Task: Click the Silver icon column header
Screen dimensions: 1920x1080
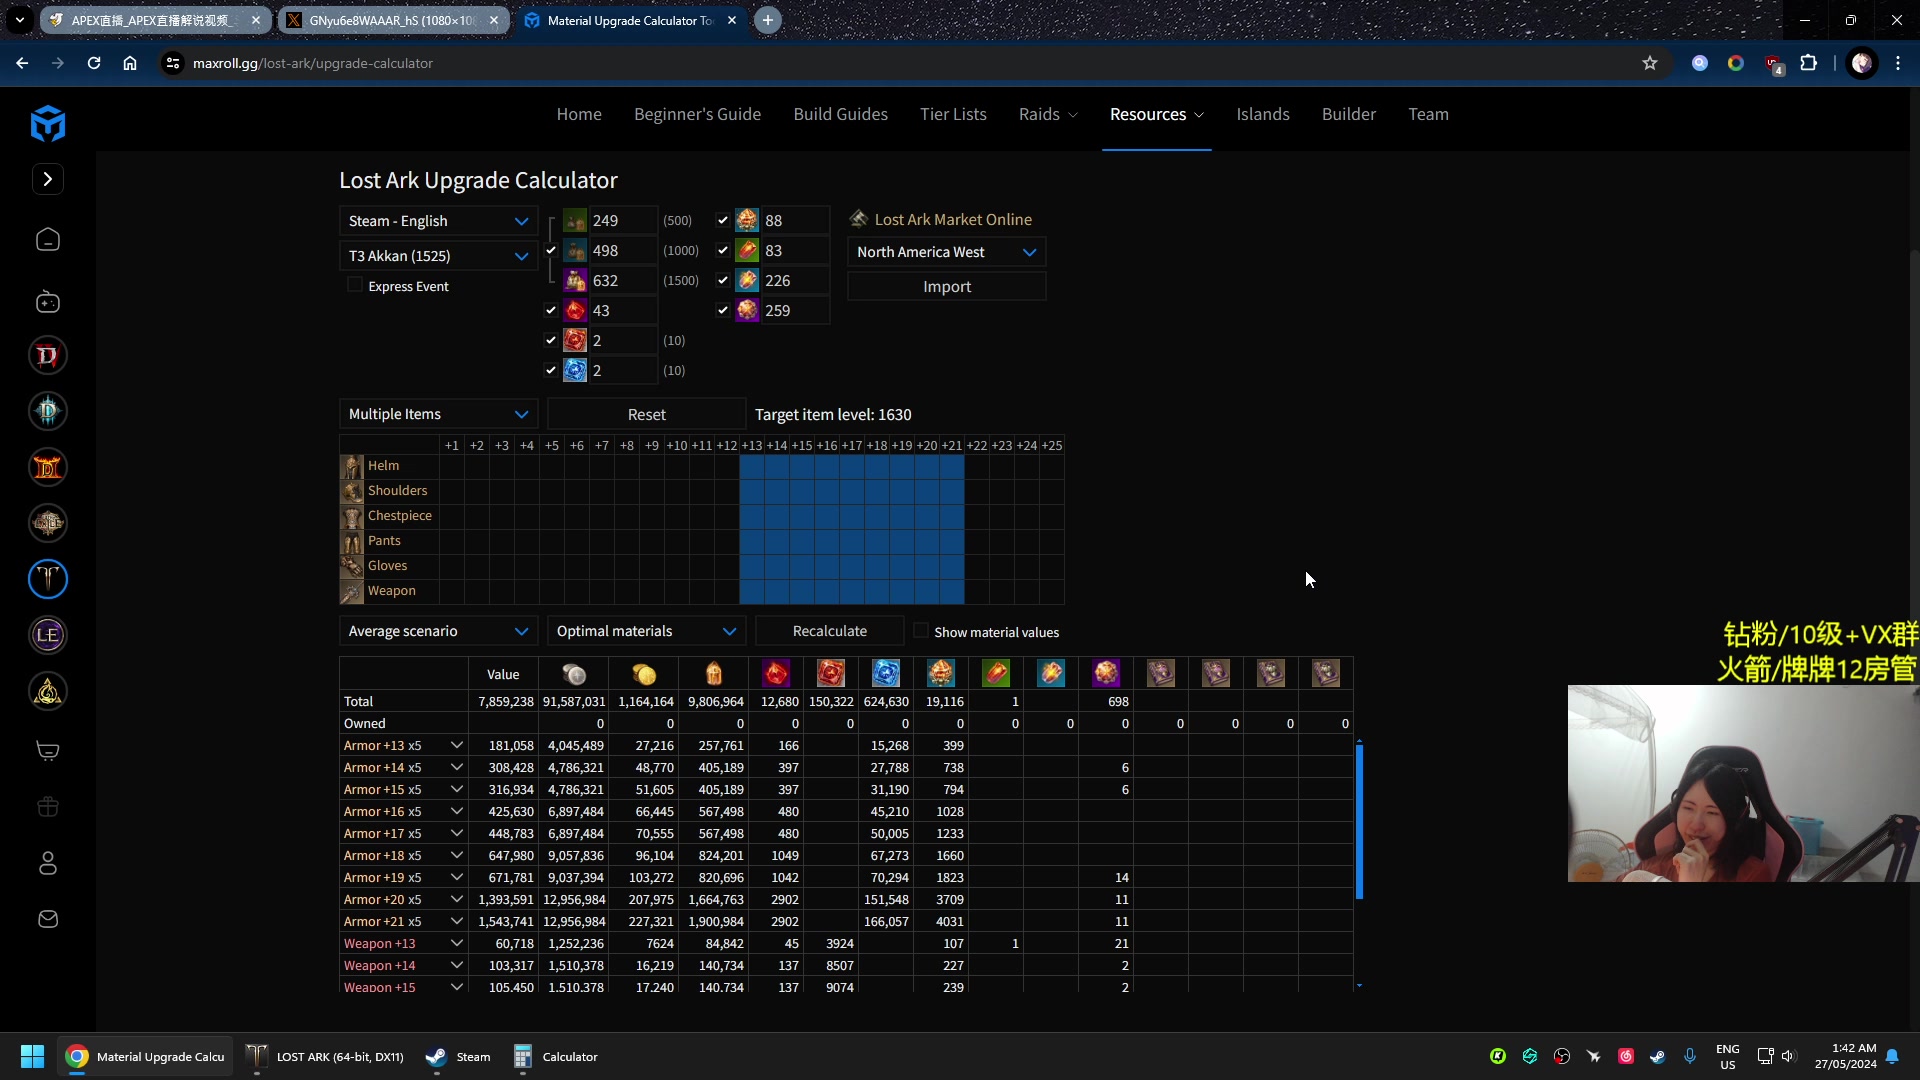Action: click(574, 674)
